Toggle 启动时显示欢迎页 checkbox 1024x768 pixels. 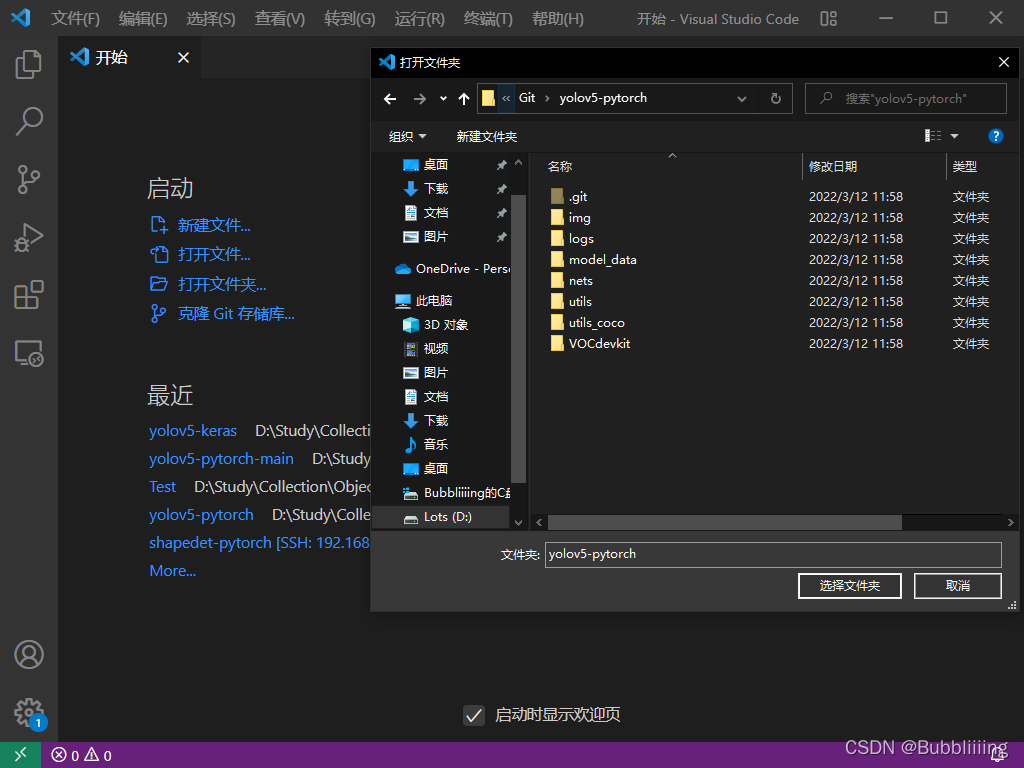(473, 715)
